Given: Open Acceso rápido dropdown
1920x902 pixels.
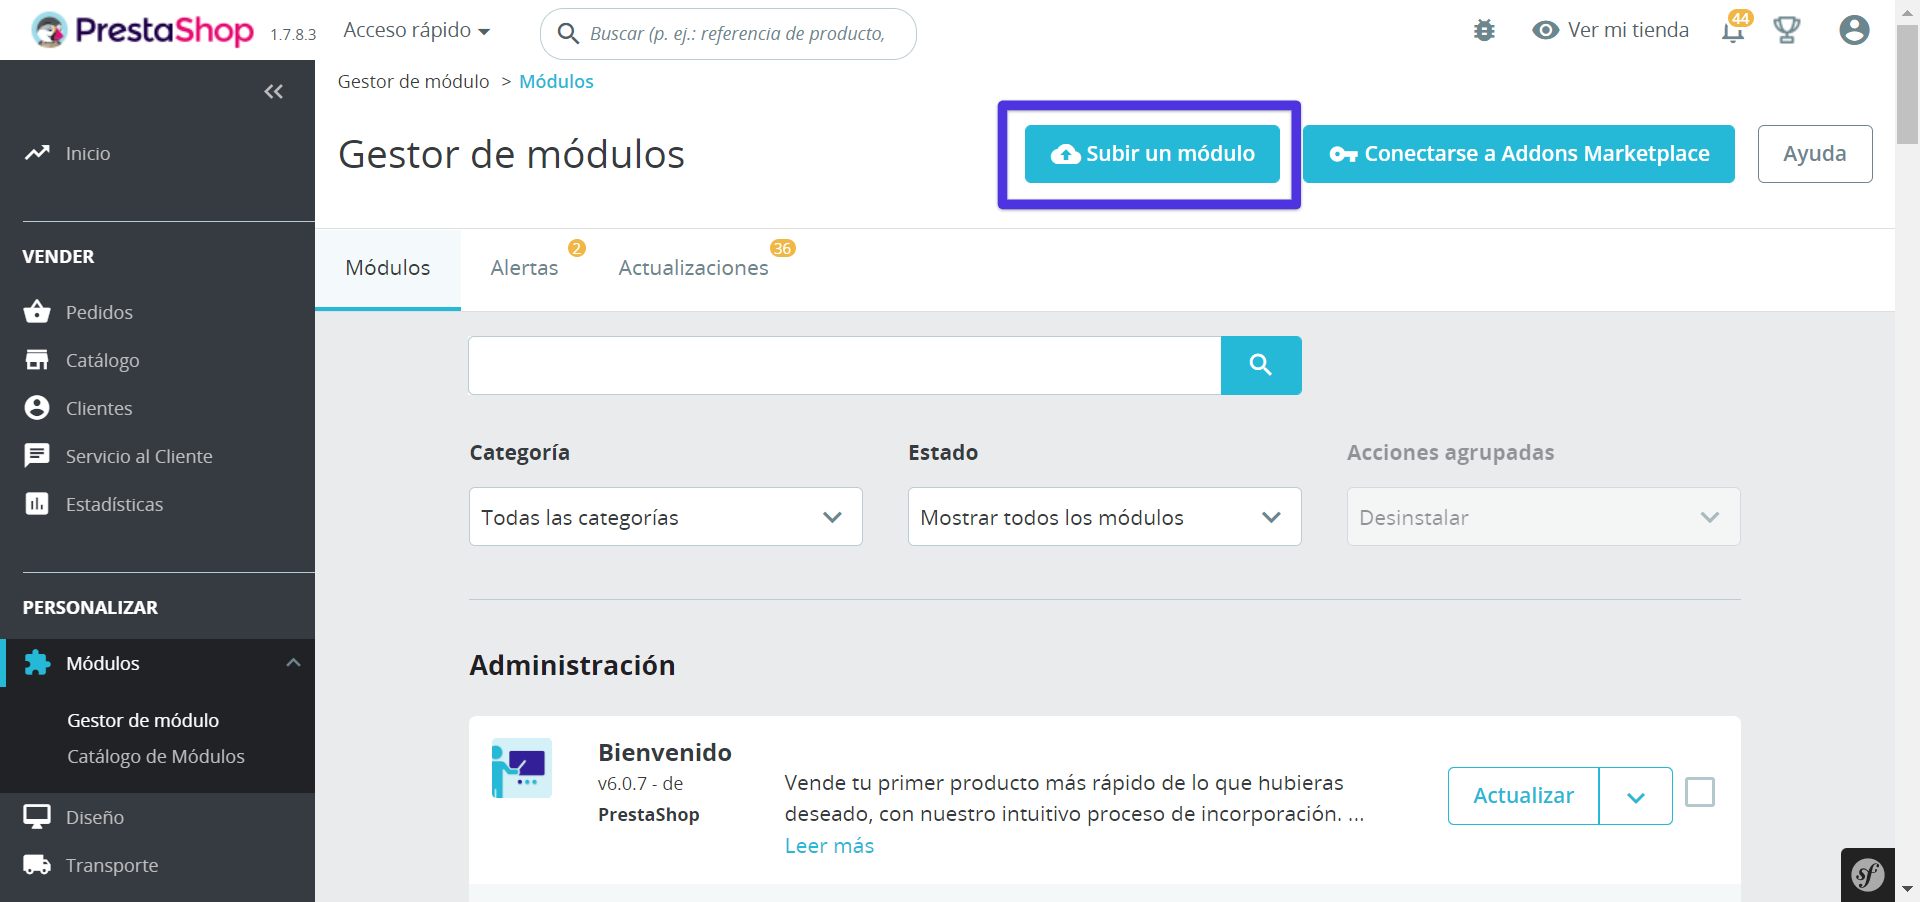Looking at the screenshot, I should pos(416,30).
